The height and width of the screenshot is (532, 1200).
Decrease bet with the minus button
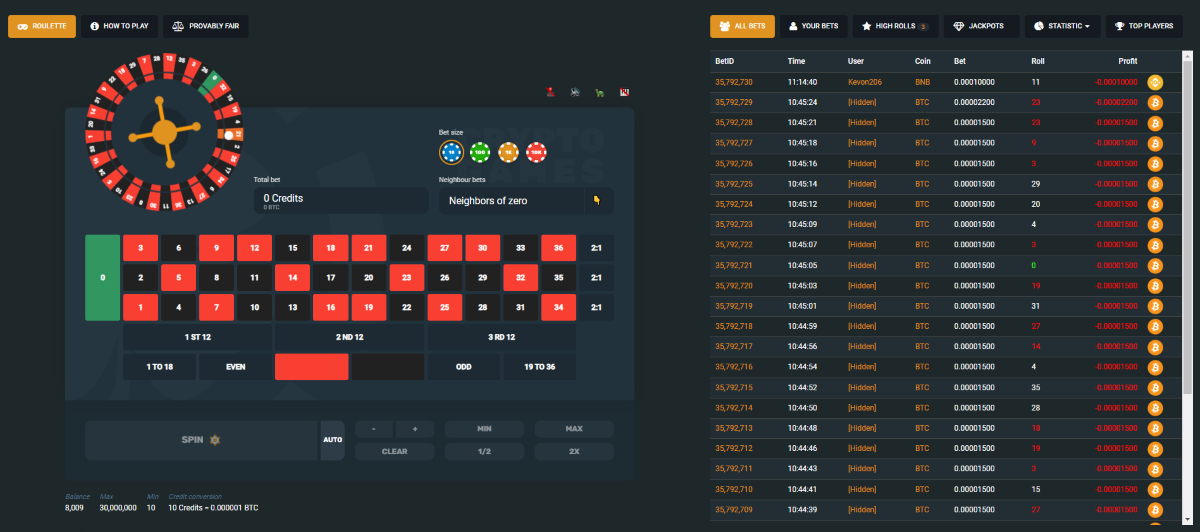click(374, 429)
